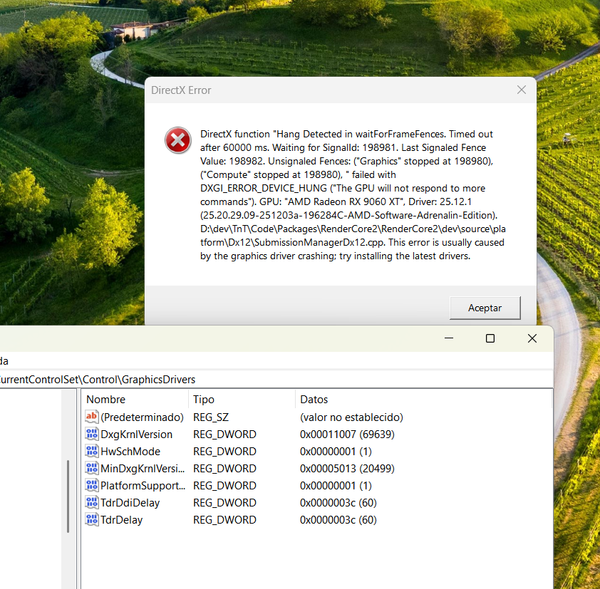Viewport: 600px width, 589px height.
Task: Click the Tipo column header
Action: point(238,399)
